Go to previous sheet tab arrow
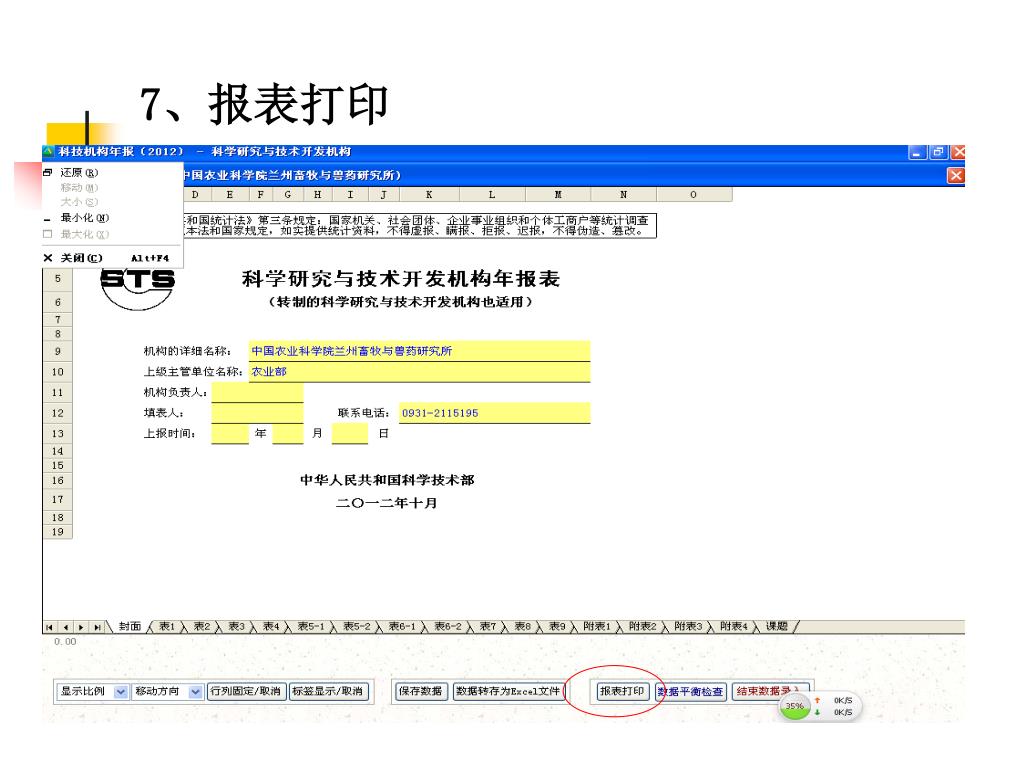Image resolution: width=1024 pixels, height=768 pixels. click(65, 627)
